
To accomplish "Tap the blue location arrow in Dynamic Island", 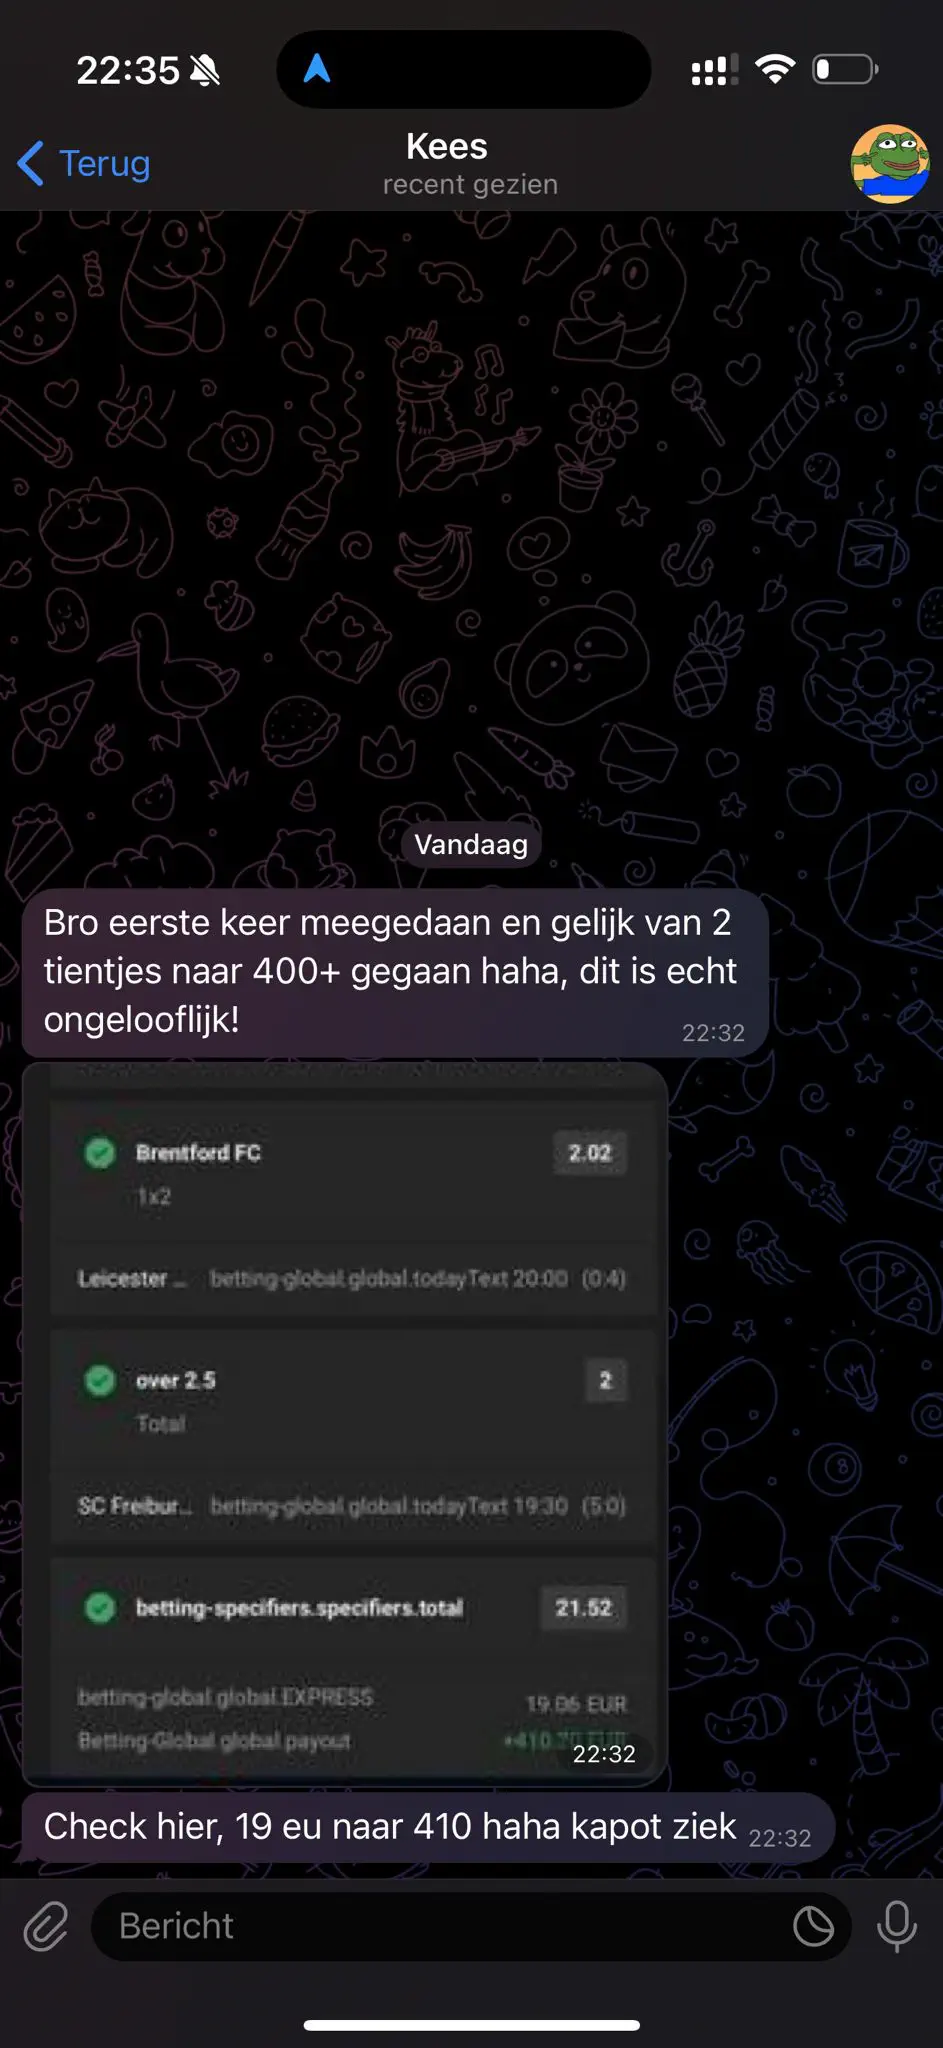I will tap(317, 69).
